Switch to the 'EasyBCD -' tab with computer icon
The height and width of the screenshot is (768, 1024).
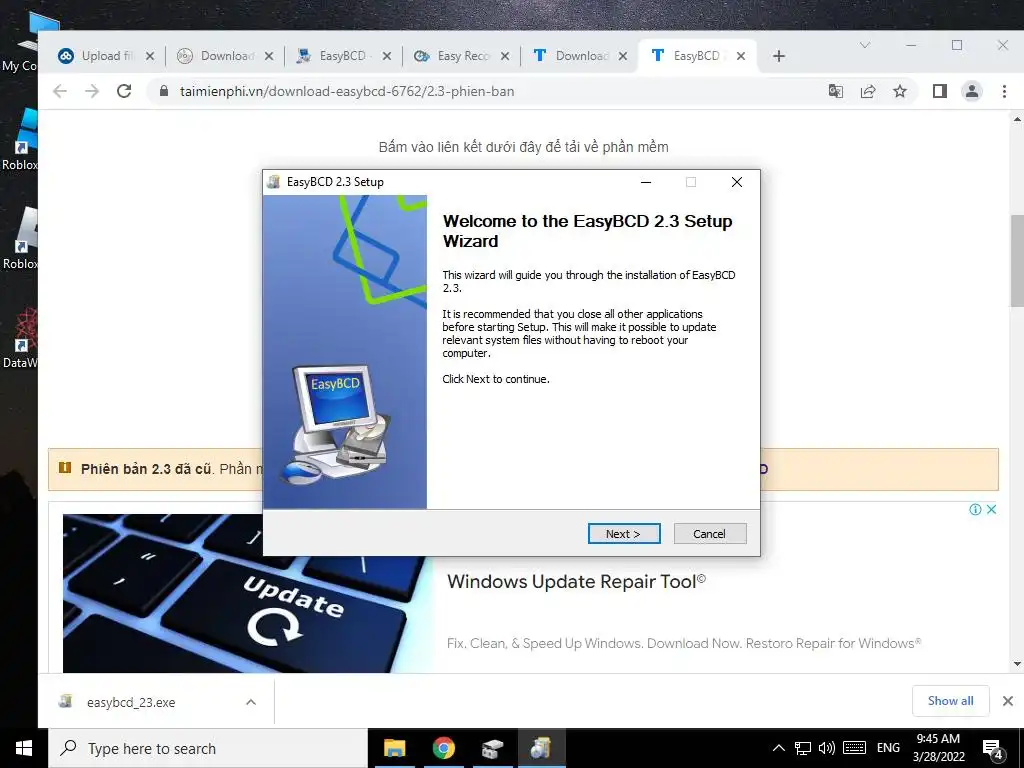[x=342, y=56]
